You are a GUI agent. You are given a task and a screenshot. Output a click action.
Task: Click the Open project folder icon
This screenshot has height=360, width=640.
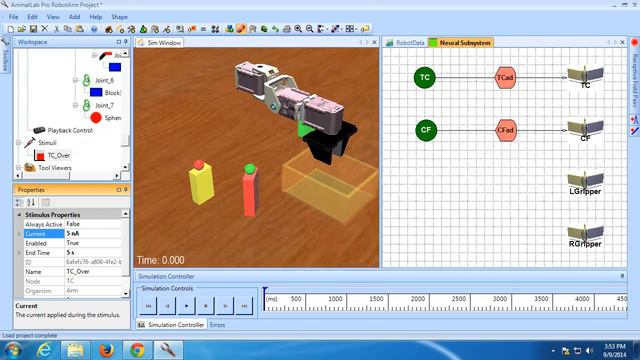click(x=22, y=29)
